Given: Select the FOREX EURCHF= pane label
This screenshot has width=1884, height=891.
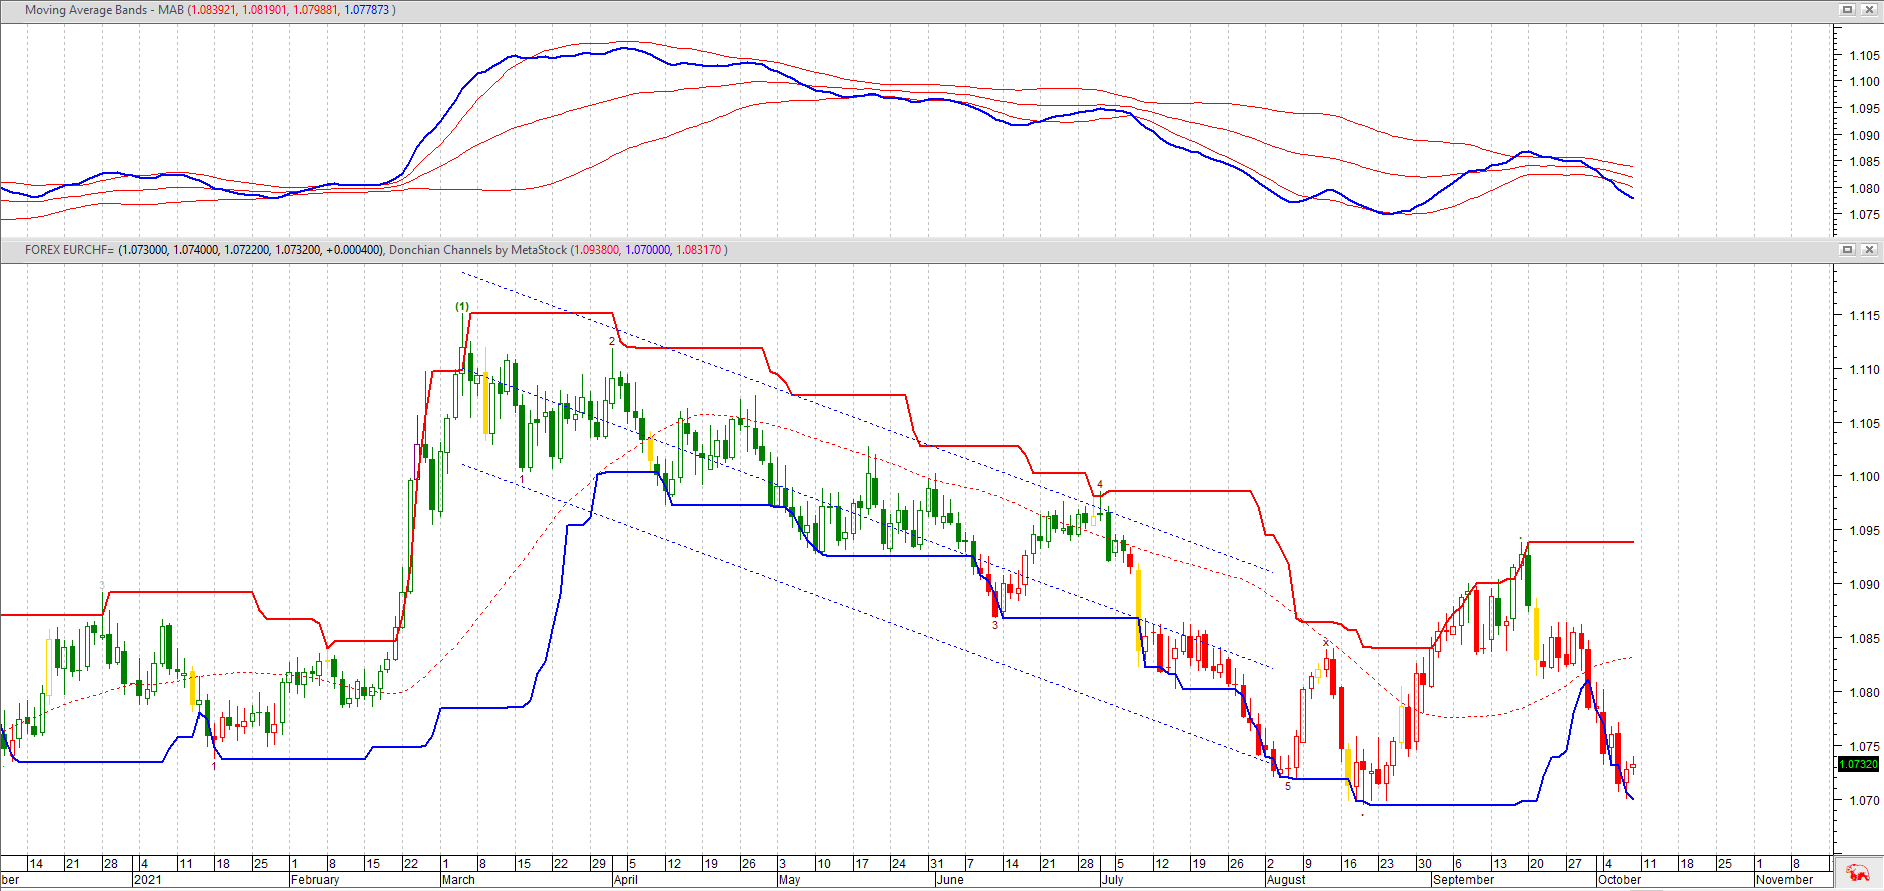Looking at the screenshot, I should (x=70, y=250).
